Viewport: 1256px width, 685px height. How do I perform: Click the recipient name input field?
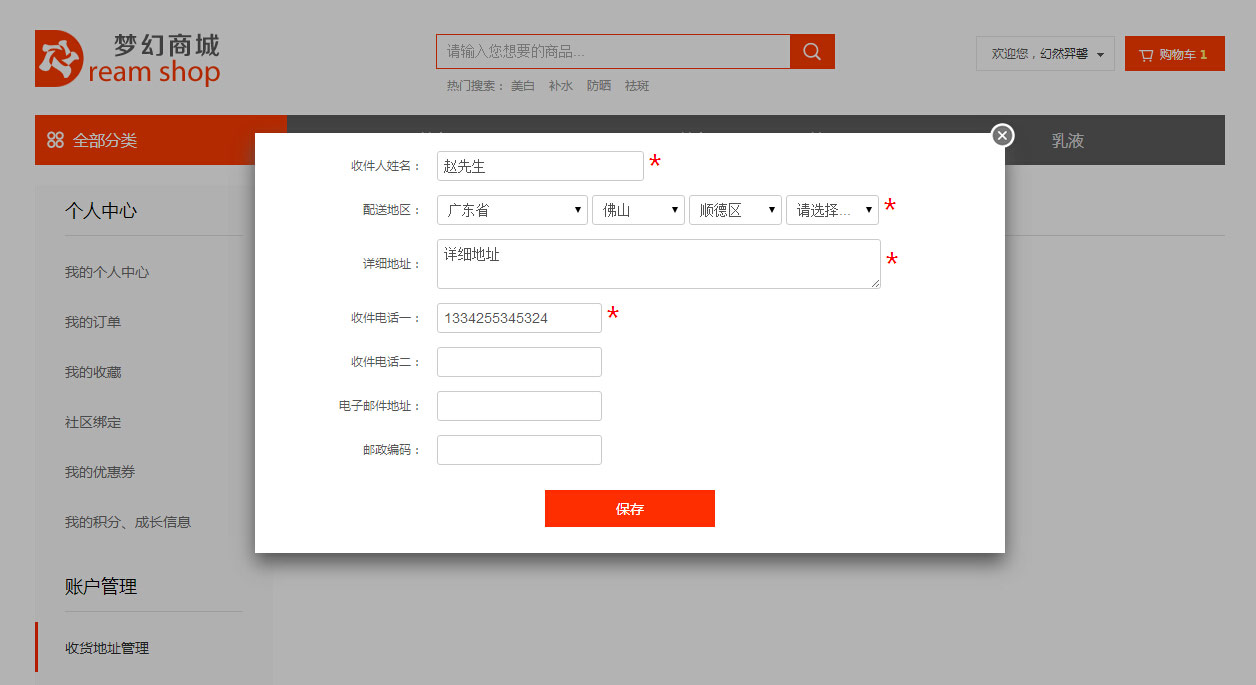[x=540, y=166]
